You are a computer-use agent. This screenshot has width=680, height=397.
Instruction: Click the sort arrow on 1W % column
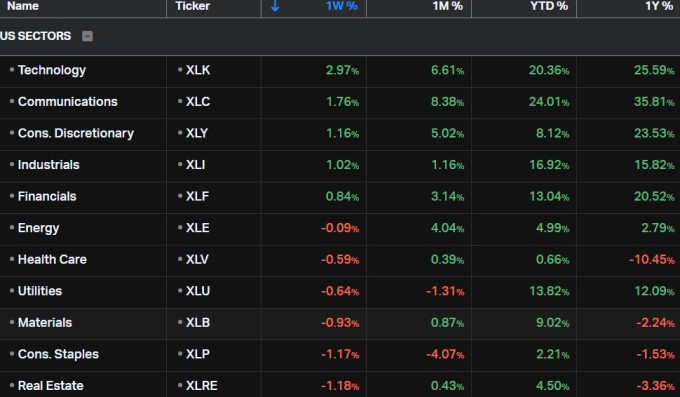tap(275, 6)
